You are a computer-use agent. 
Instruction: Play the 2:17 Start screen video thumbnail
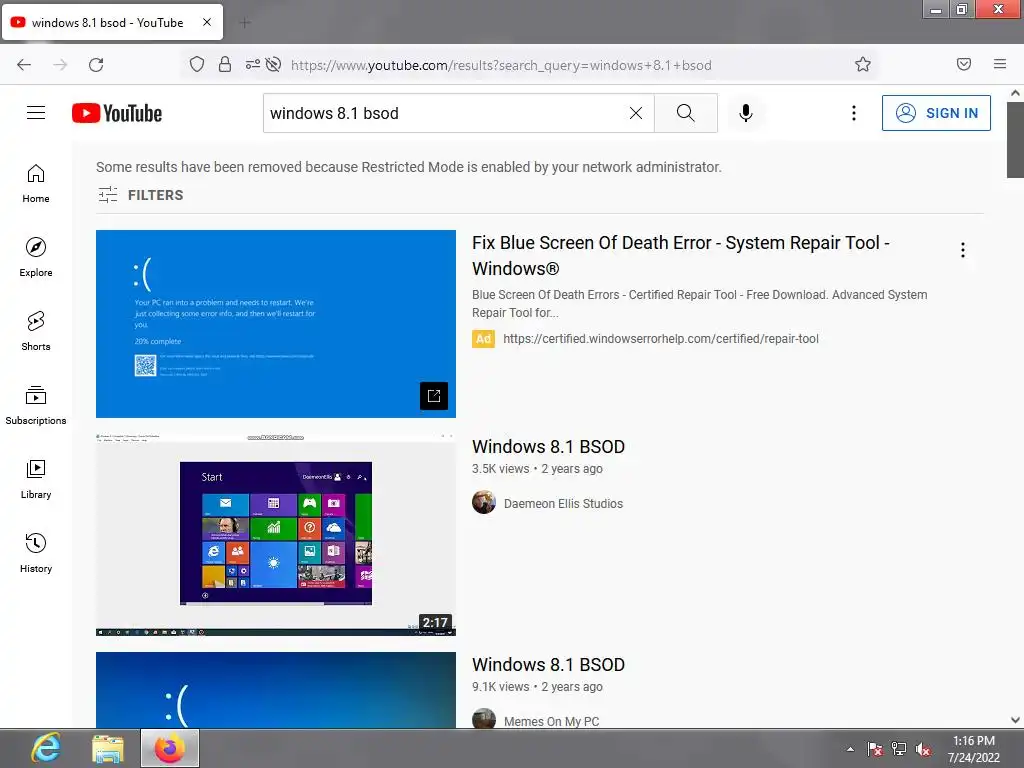276,534
